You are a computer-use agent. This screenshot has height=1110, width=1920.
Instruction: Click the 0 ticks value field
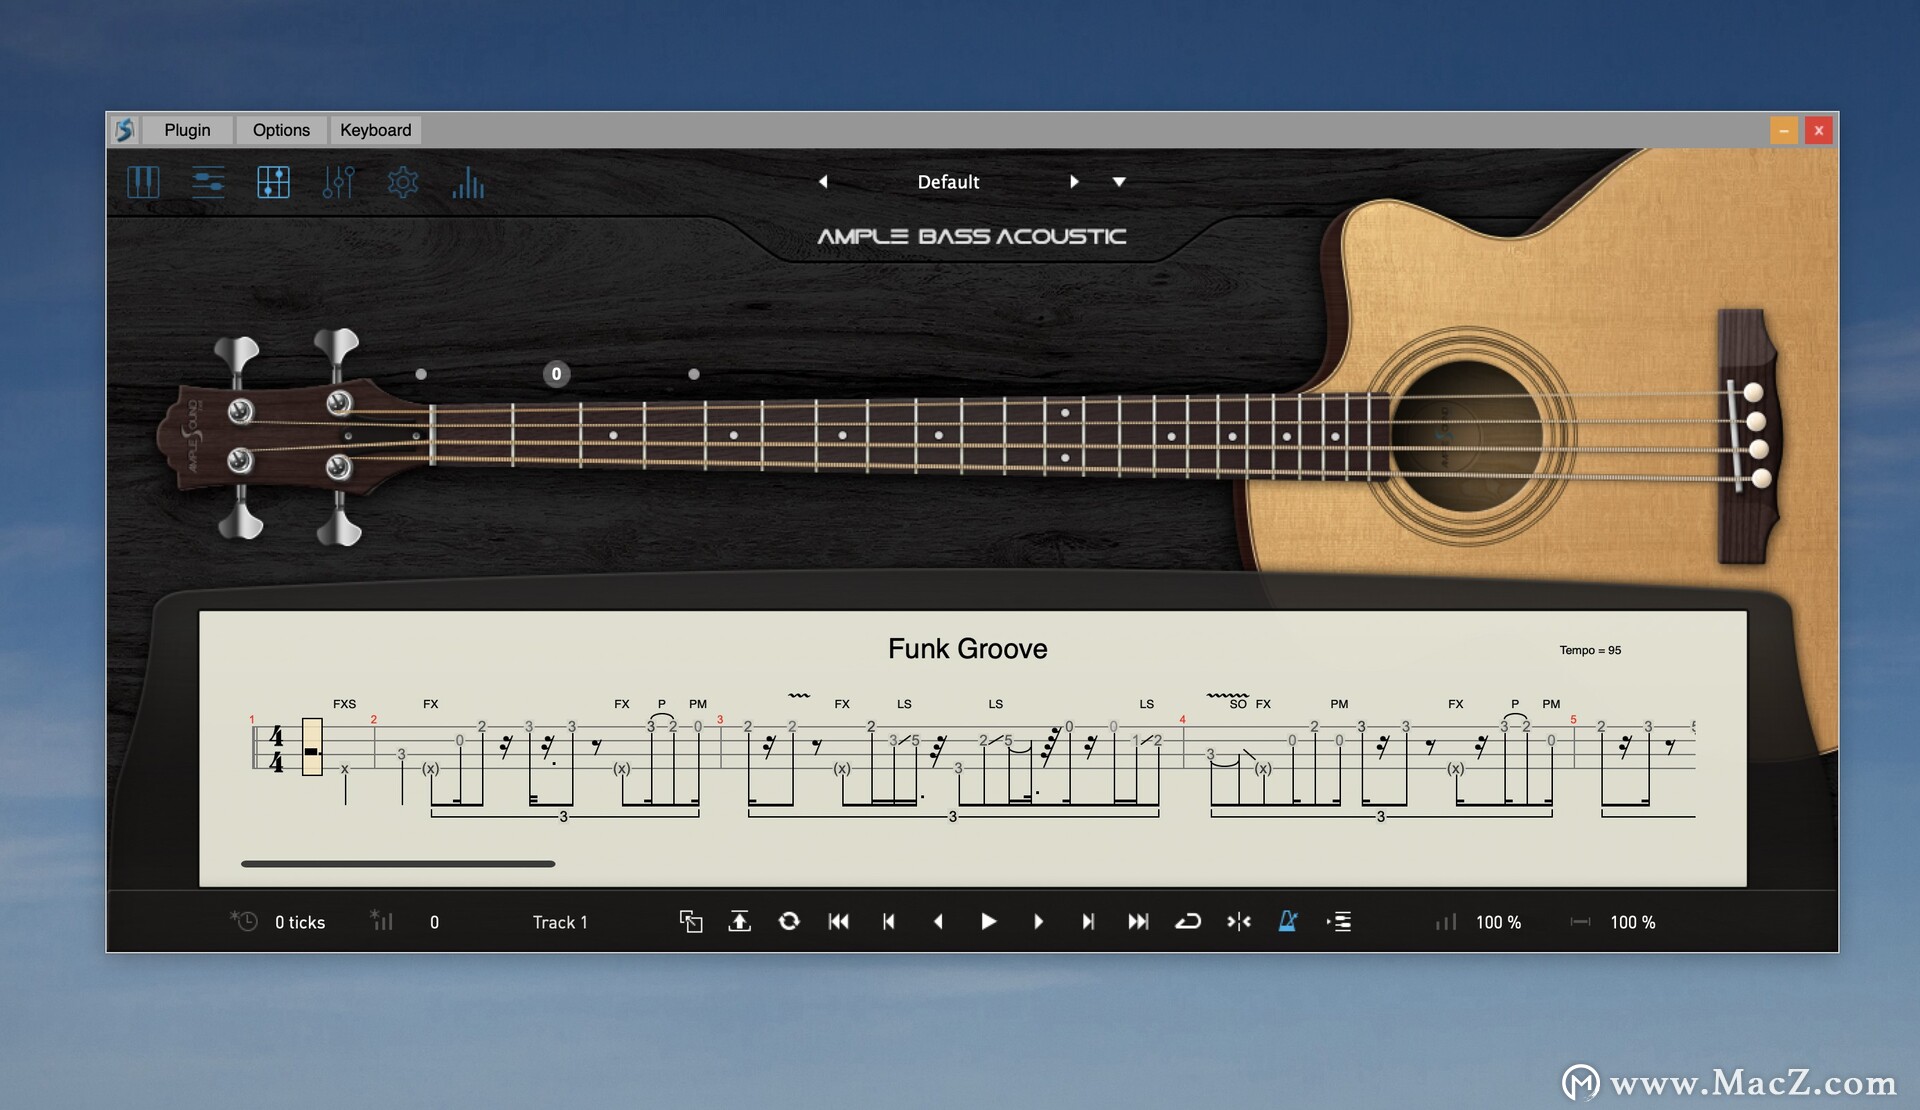(x=300, y=922)
